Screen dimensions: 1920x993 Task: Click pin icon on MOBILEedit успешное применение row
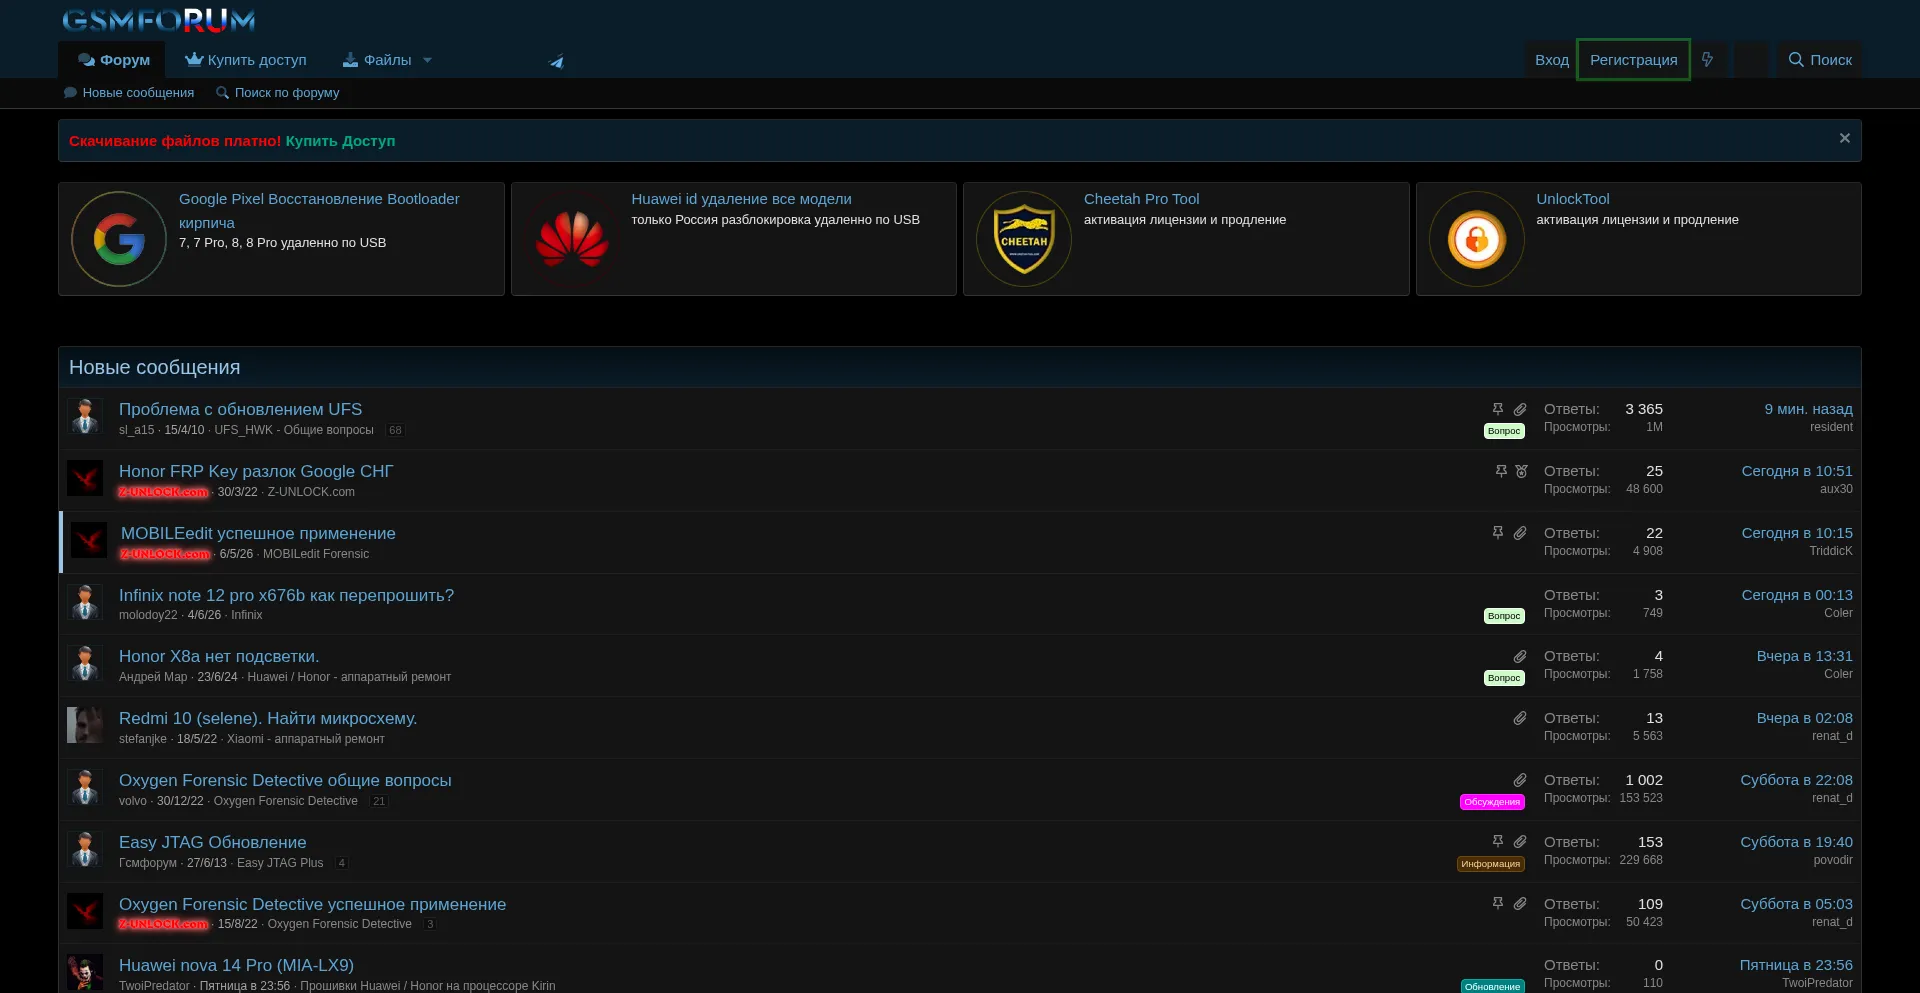(1498, 533)
